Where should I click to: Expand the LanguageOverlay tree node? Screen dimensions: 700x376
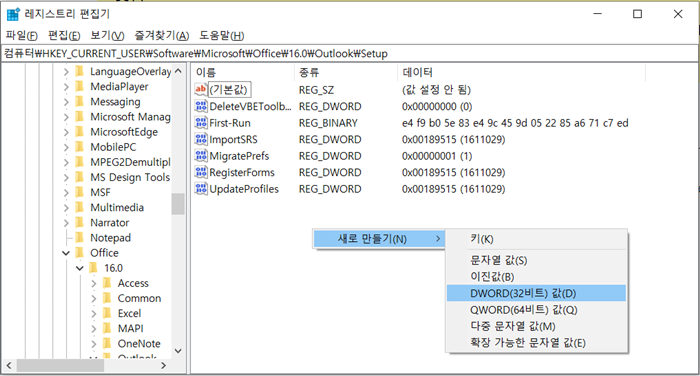(66, 71)
